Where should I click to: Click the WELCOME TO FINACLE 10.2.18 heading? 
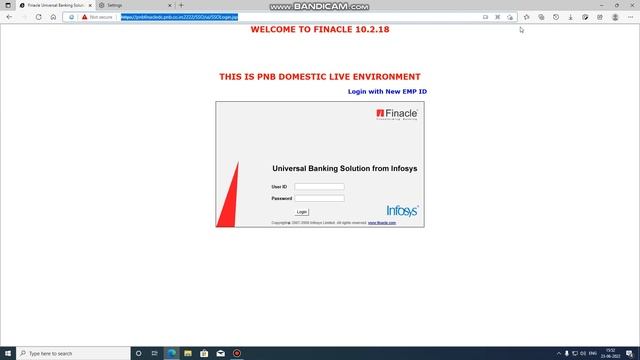tap(320, 29)
